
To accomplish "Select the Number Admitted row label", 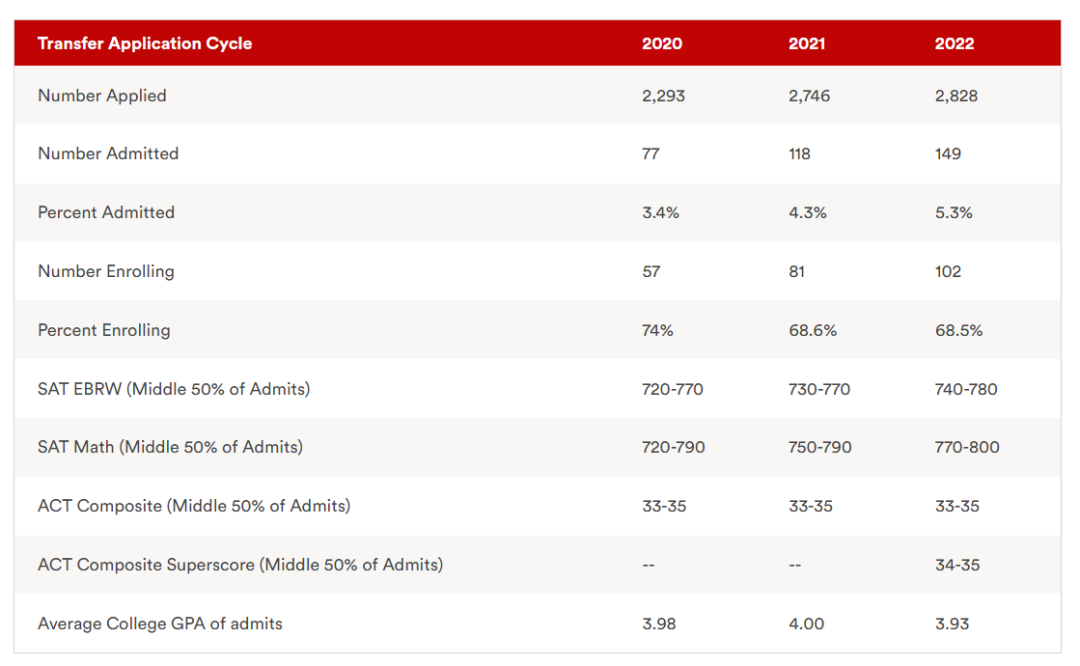I will 108,154.
